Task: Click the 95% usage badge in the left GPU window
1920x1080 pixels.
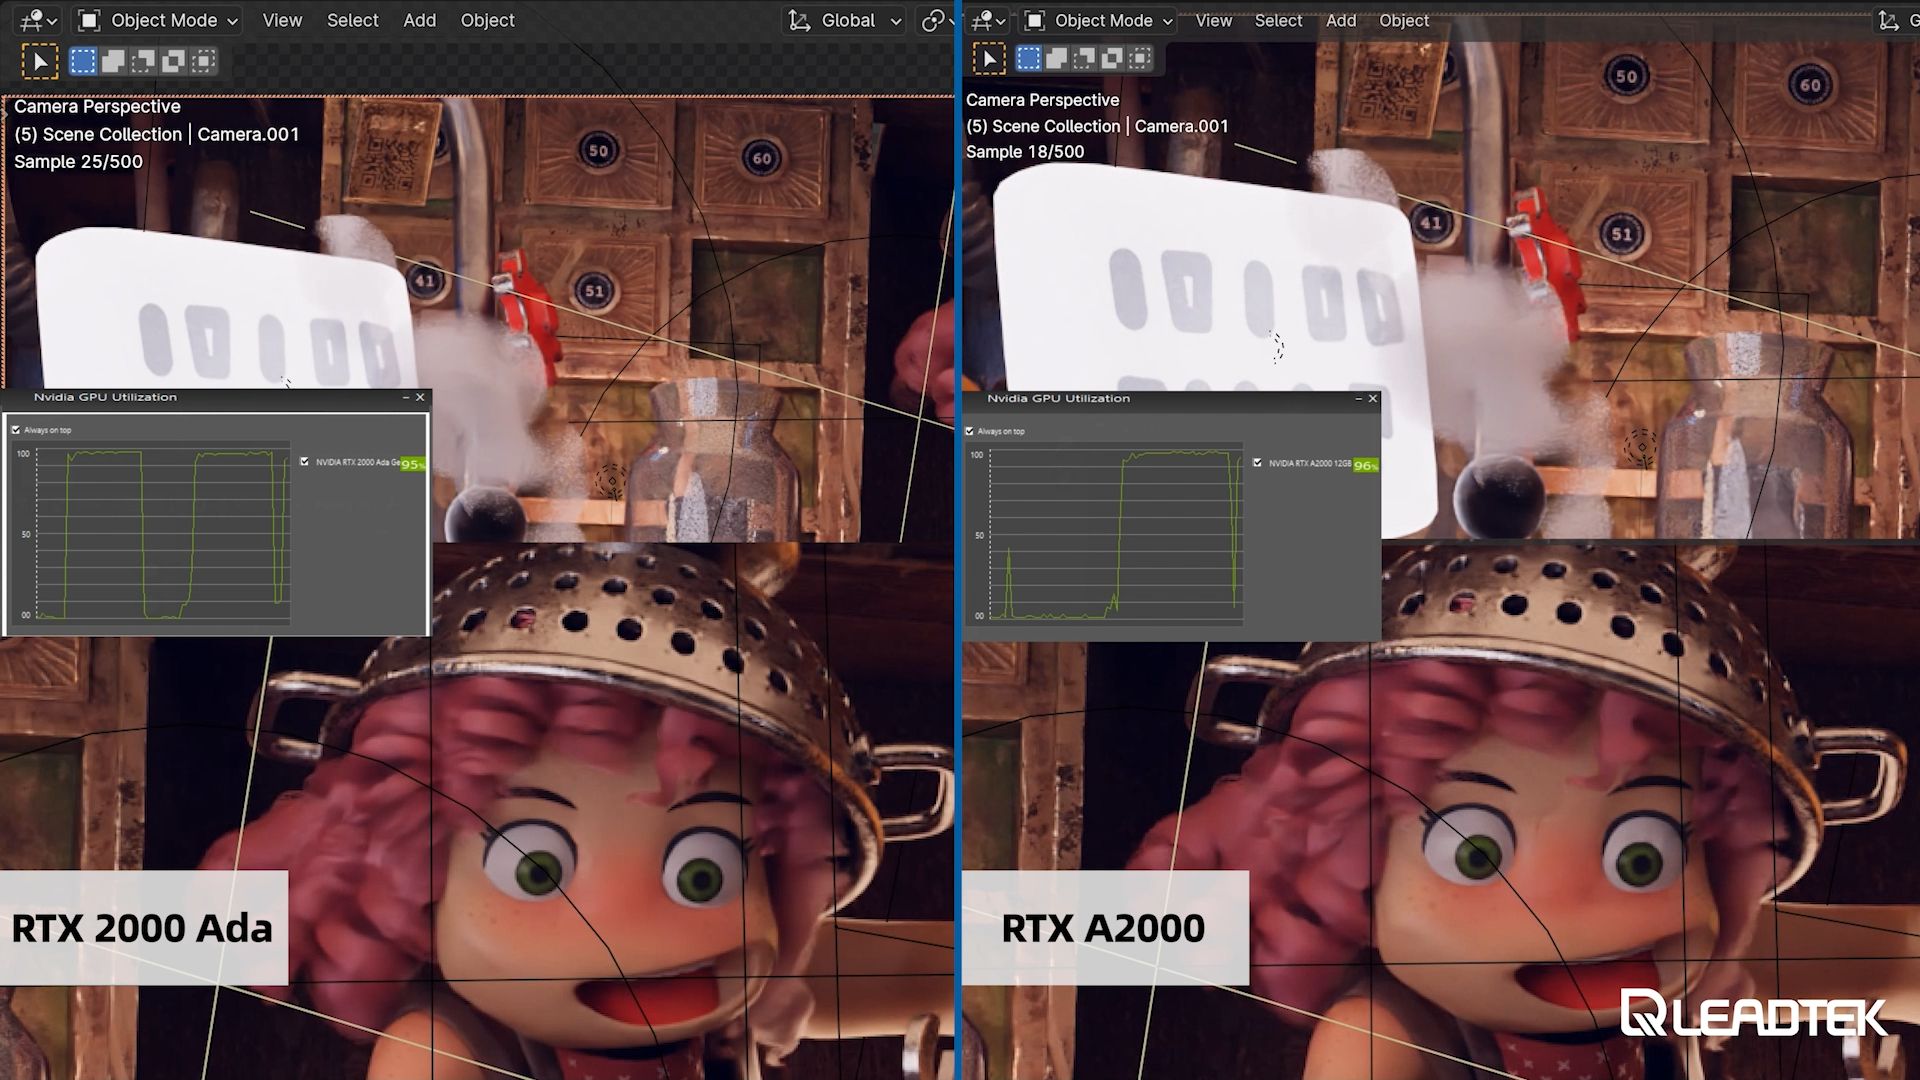Action: click(x=413, y=464)
